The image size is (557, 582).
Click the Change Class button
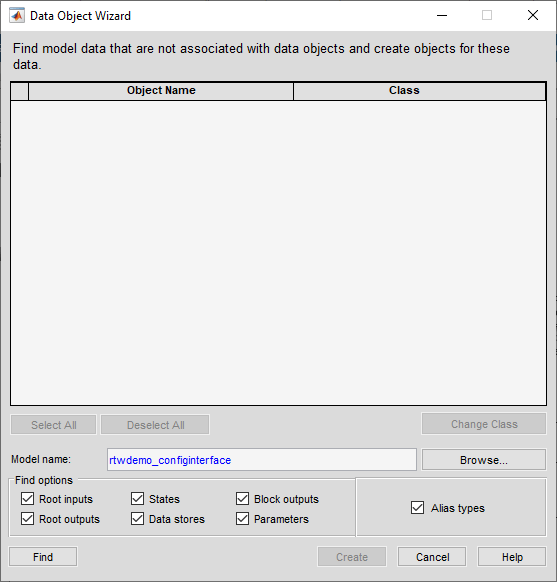tap(484, 424)
